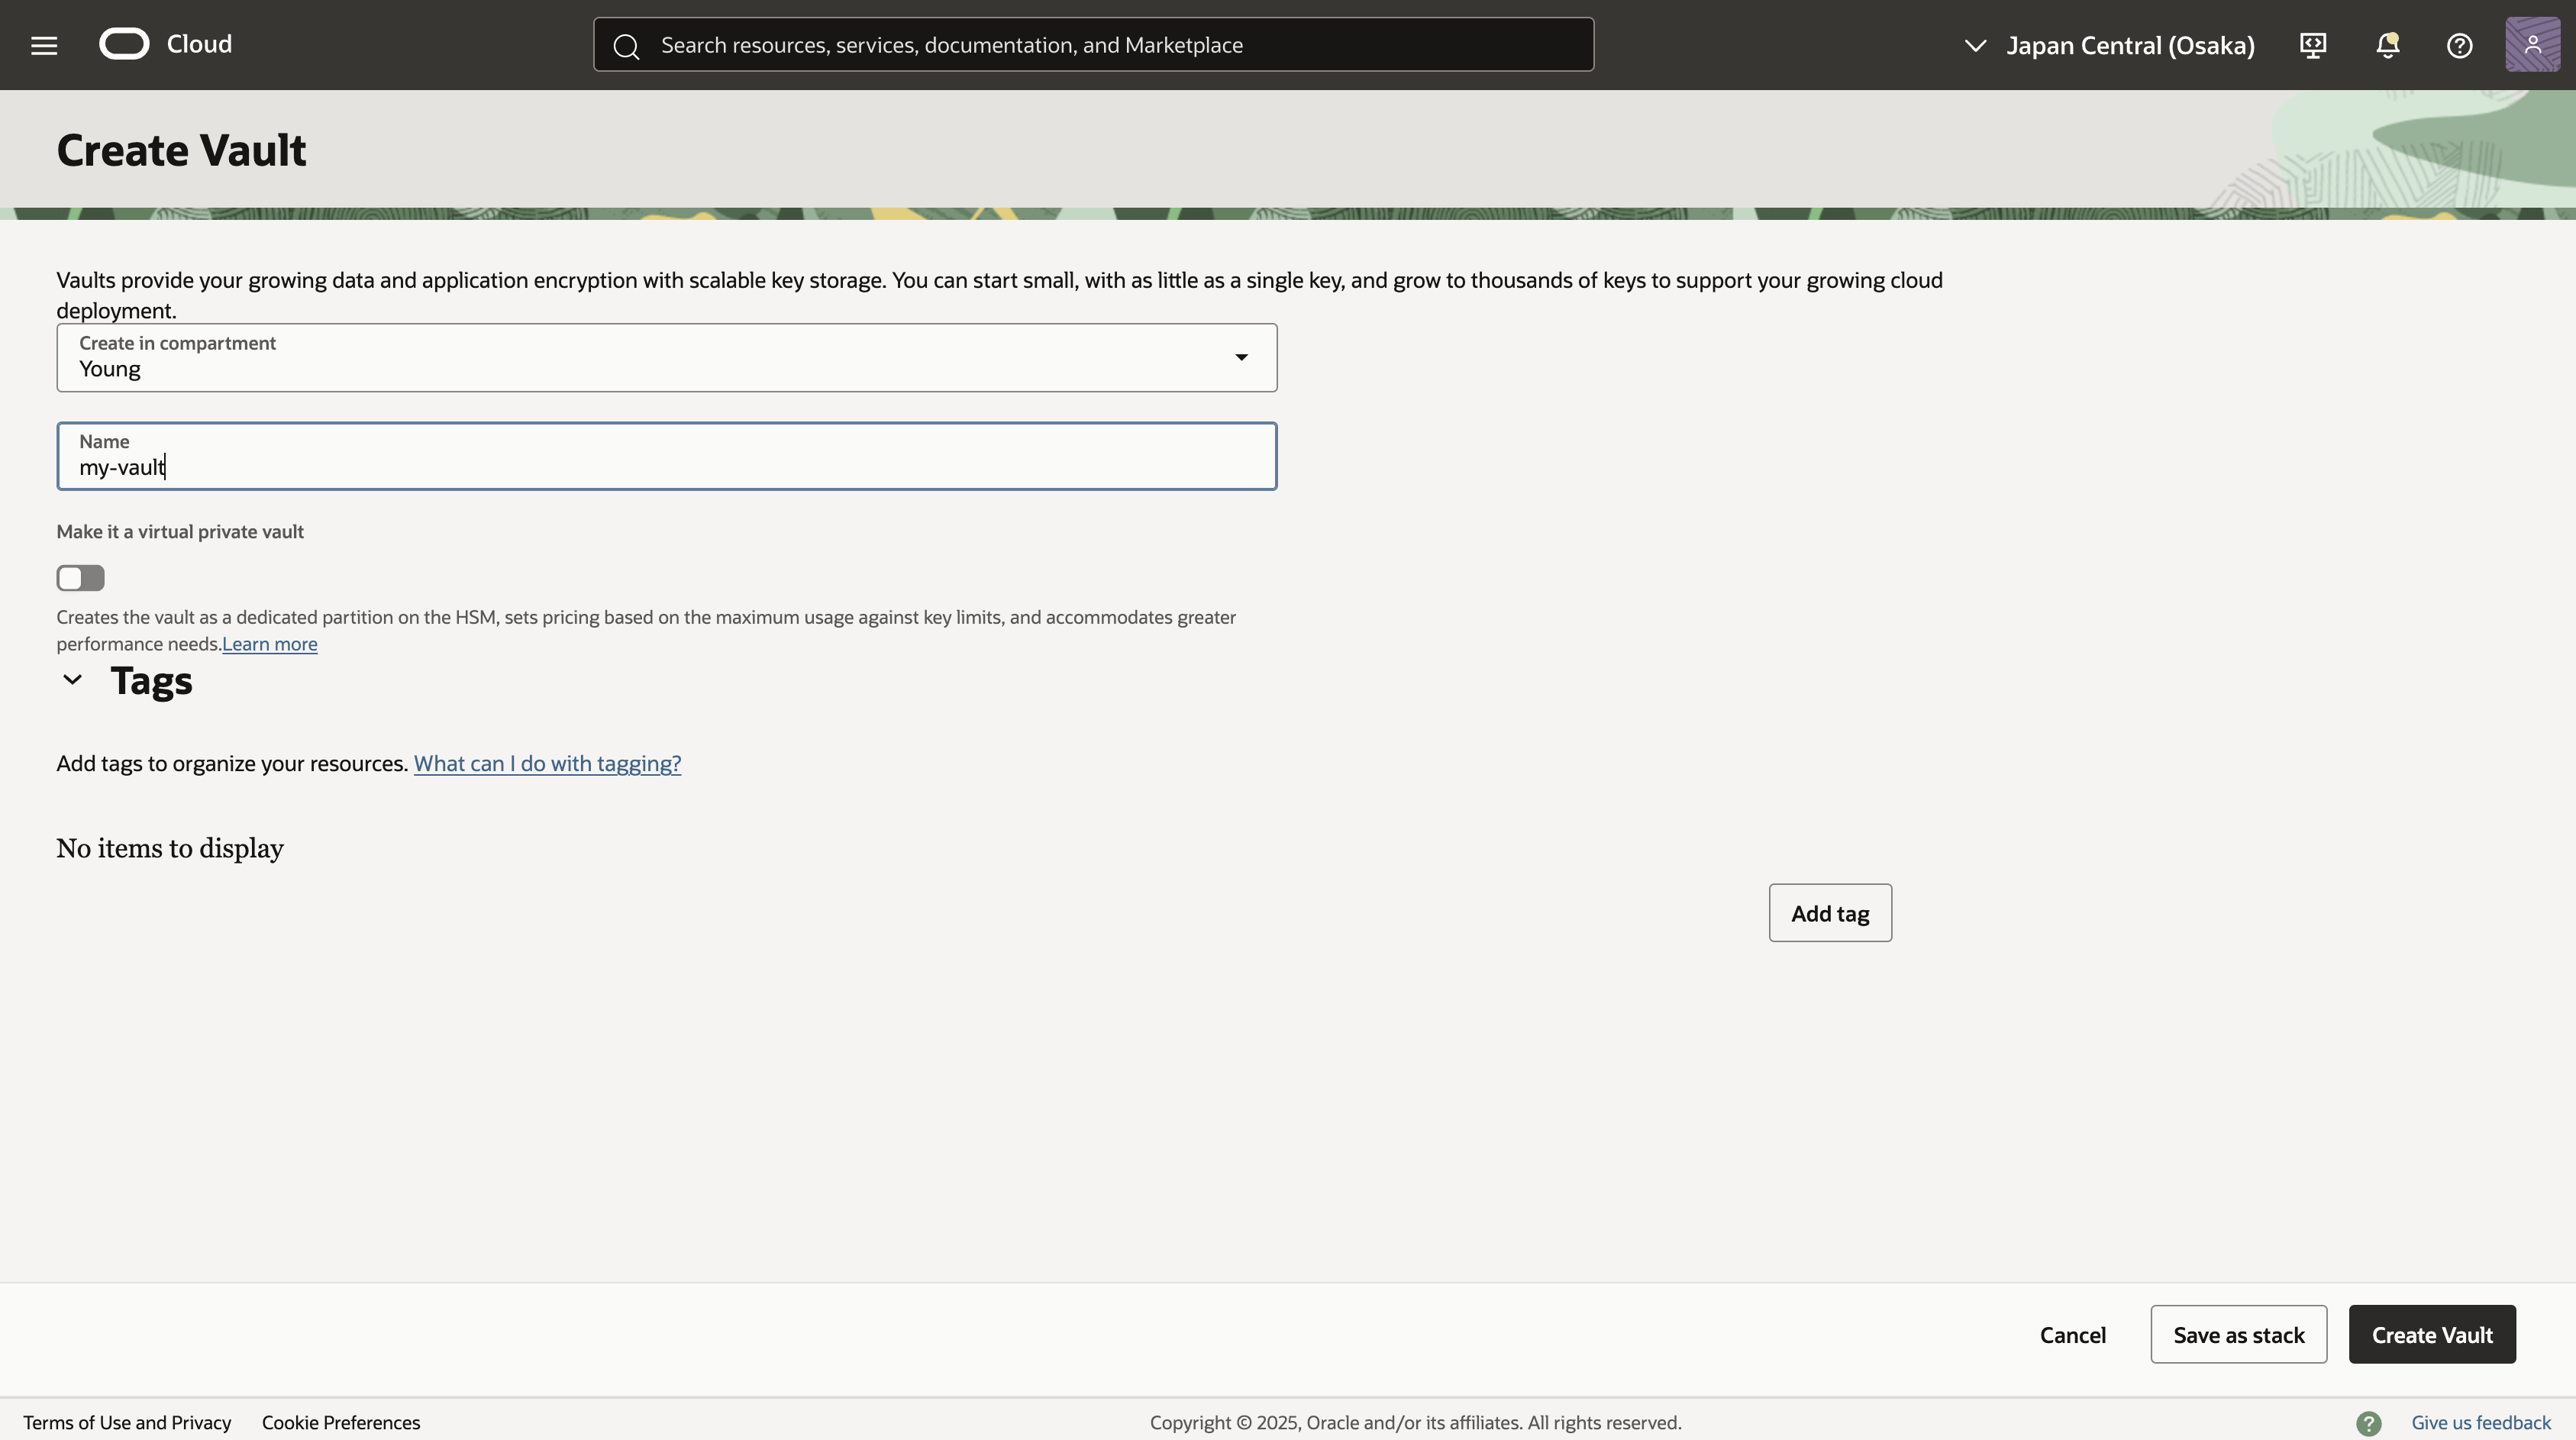Open the hamburger navigation menu

pyautogui.click(x=44, y=45)
